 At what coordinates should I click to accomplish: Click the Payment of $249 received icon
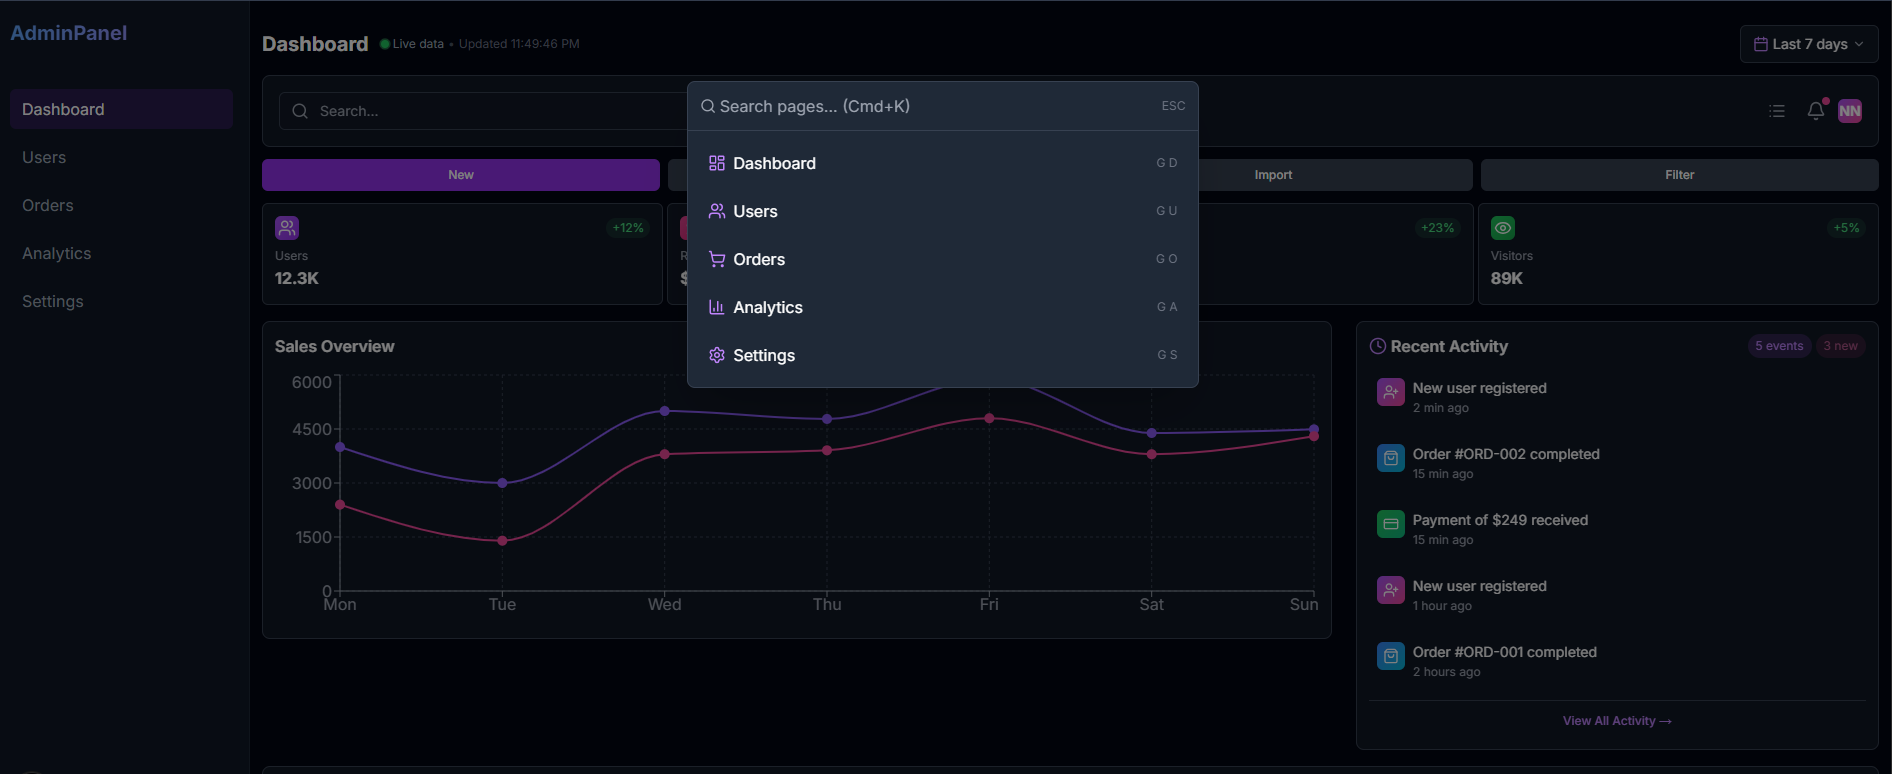click(x=1390, y=524)
